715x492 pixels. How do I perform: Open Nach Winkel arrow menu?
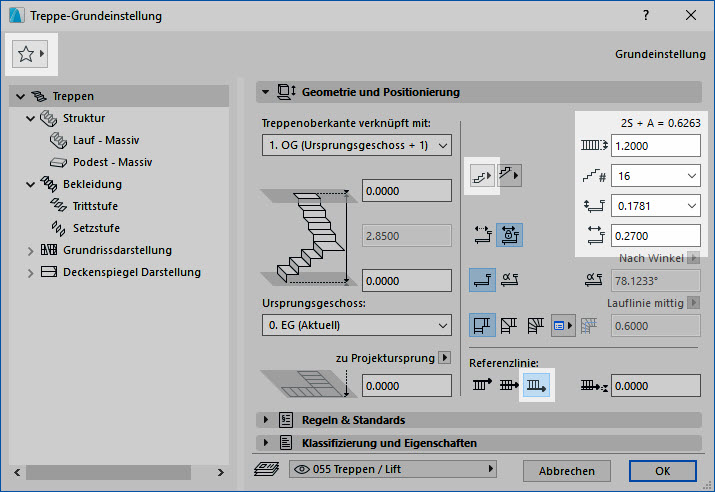pyautogui.click(x=694, y=258)
